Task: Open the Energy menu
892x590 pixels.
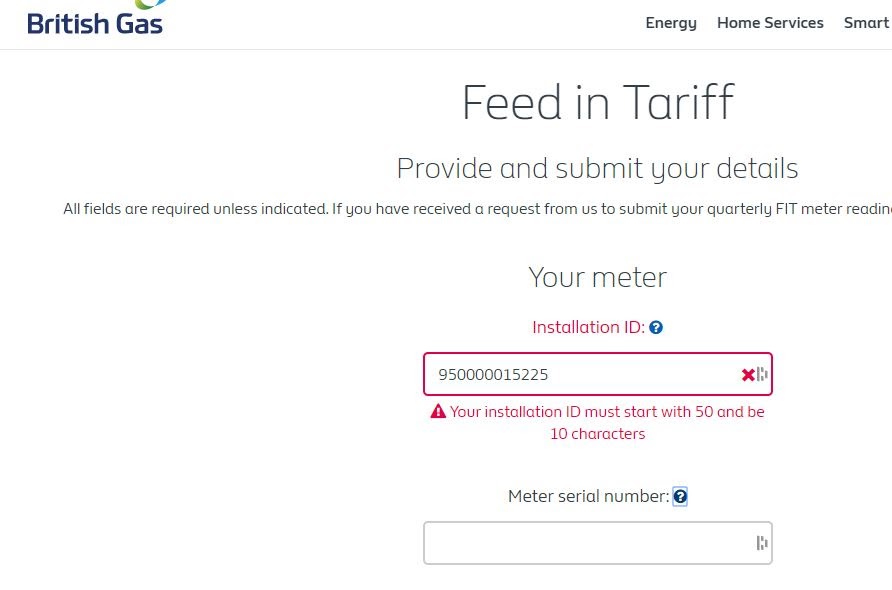Action: pos(671,23)
